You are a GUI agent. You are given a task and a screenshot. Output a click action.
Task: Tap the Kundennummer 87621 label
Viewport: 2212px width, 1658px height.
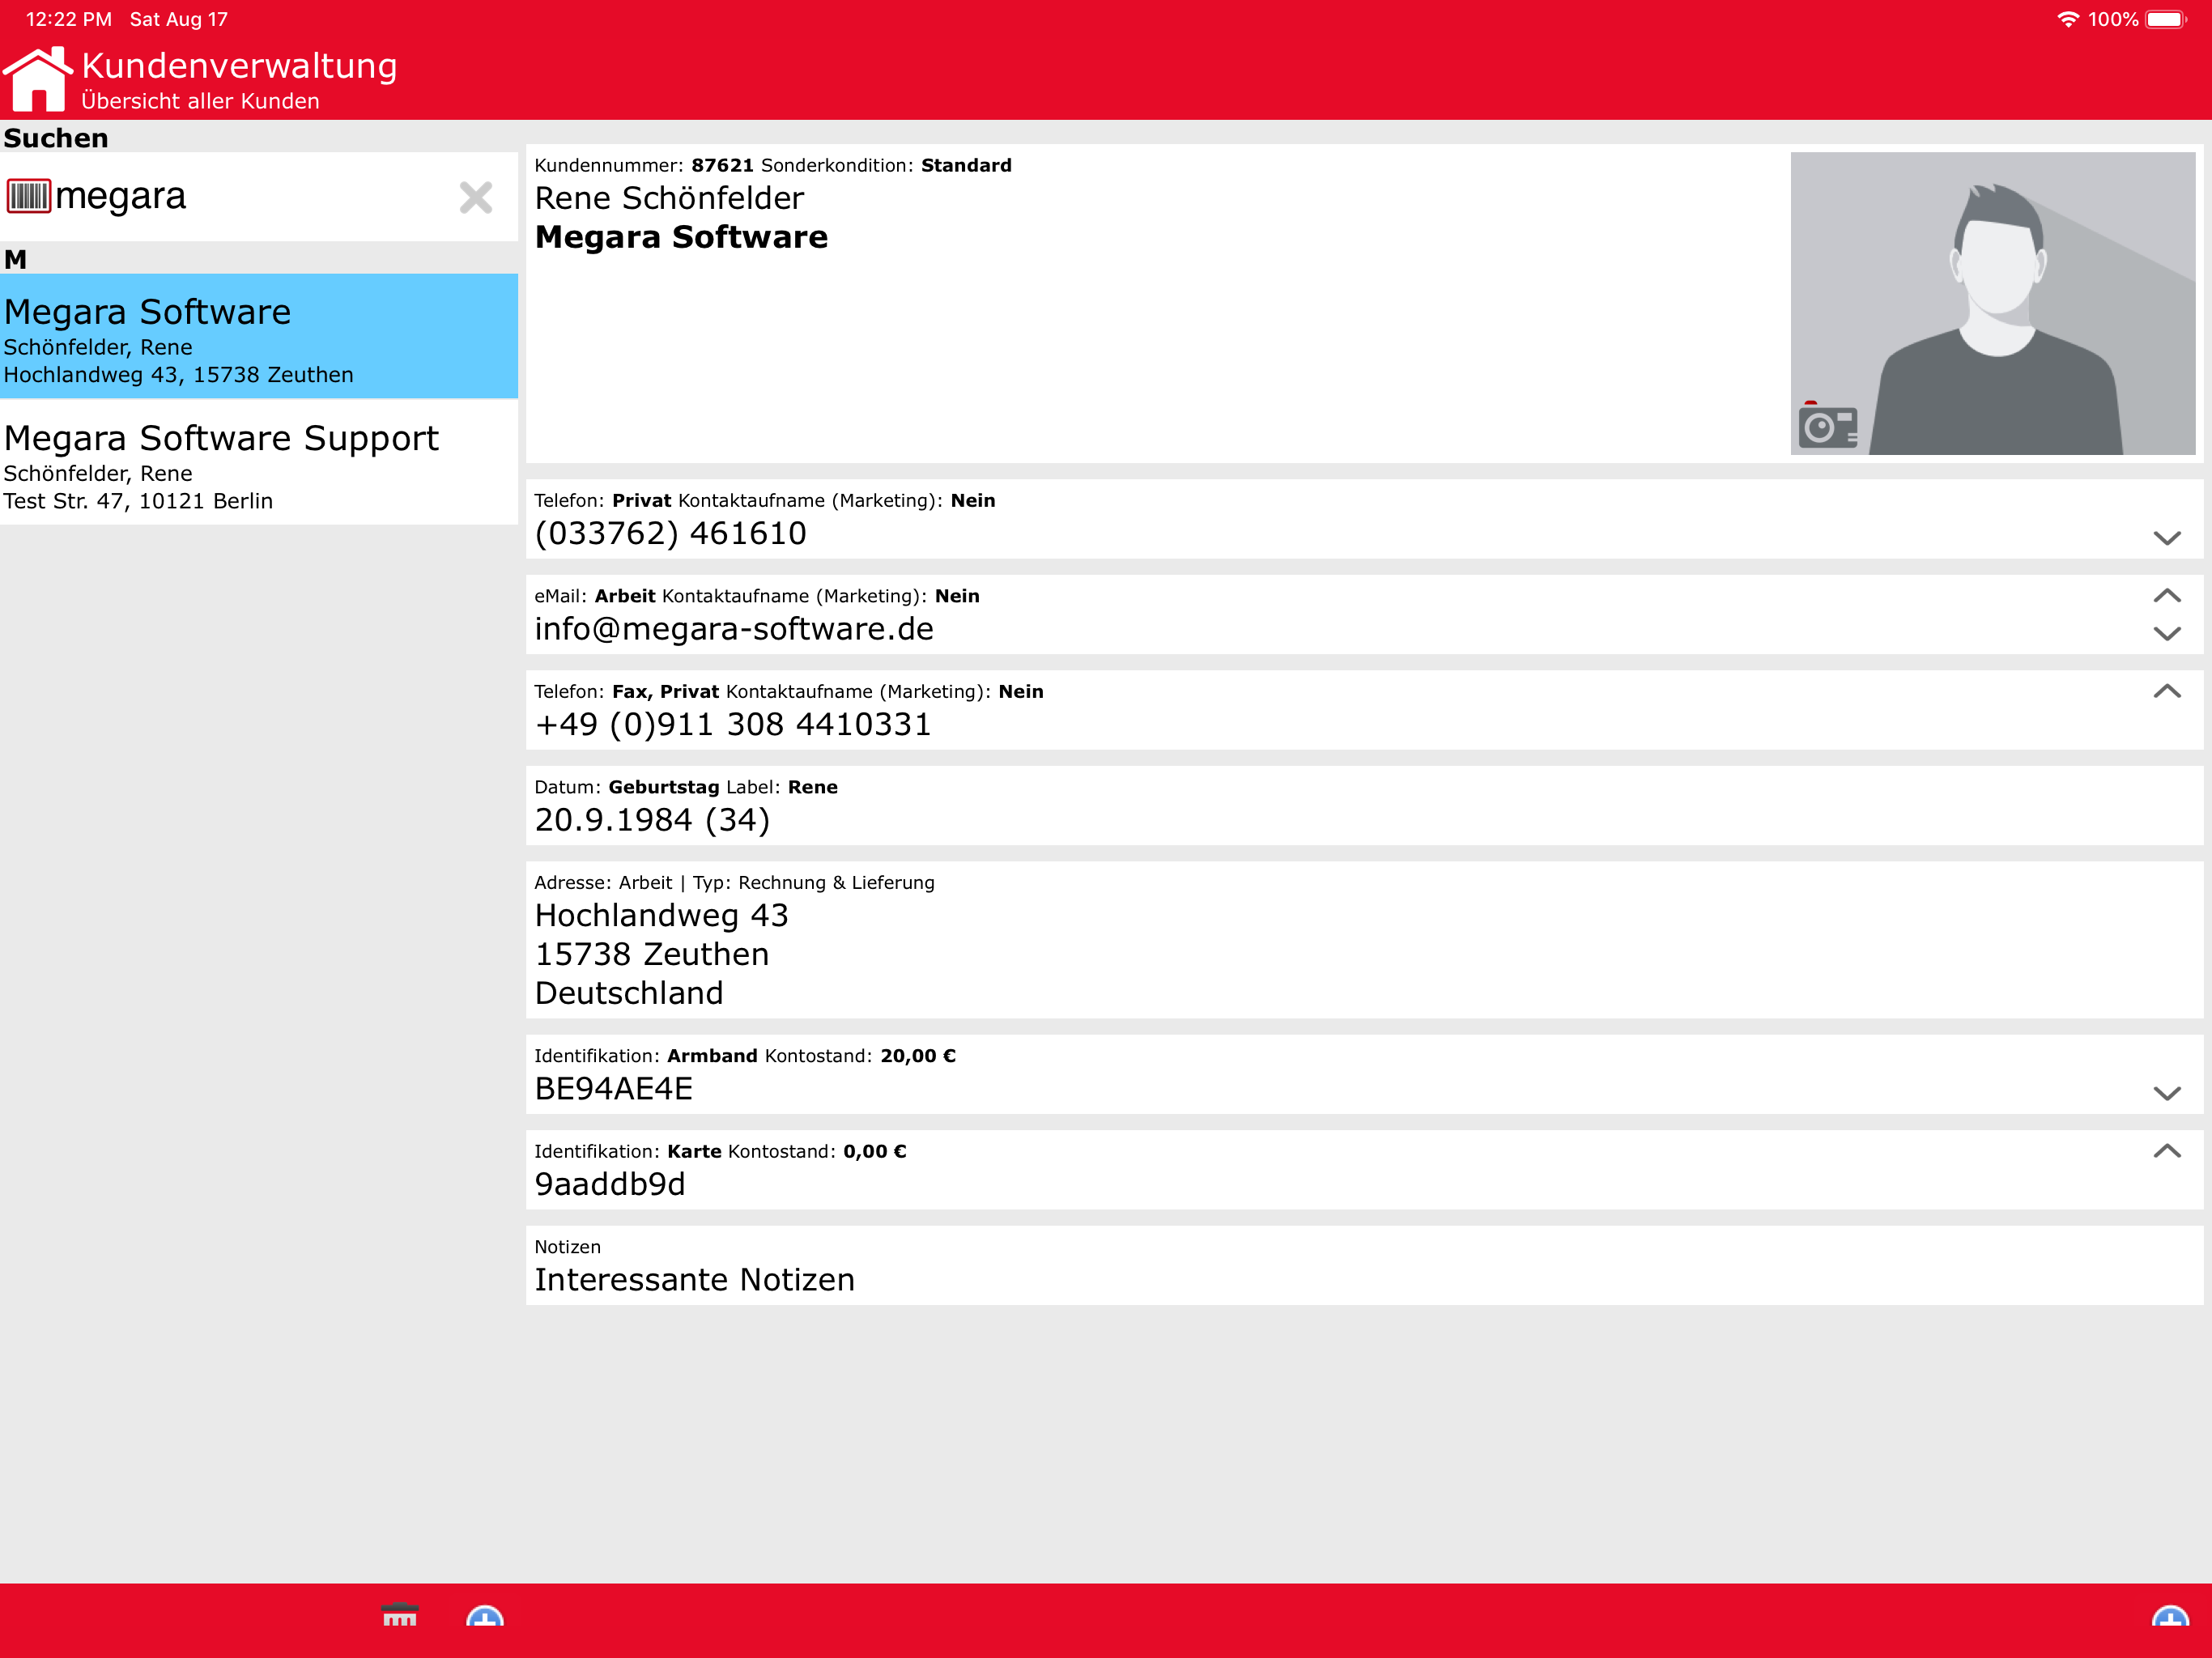pos(644,165)
